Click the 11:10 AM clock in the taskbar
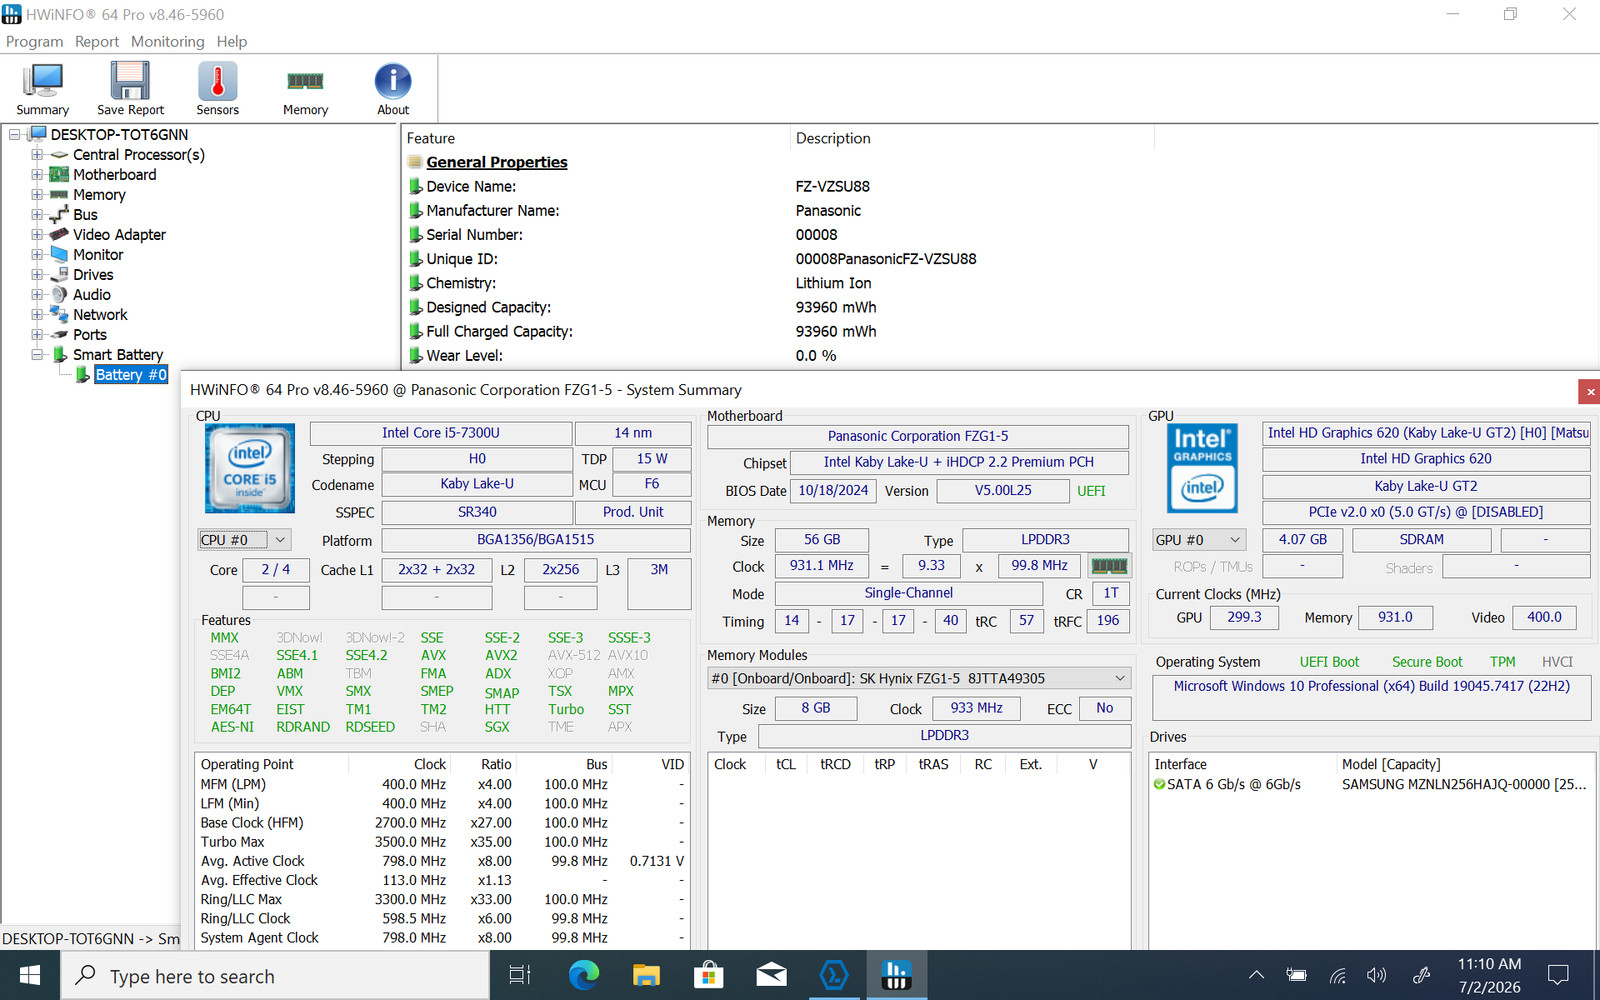Viewport: 1600px width, 1000px height. [1489, 964]
